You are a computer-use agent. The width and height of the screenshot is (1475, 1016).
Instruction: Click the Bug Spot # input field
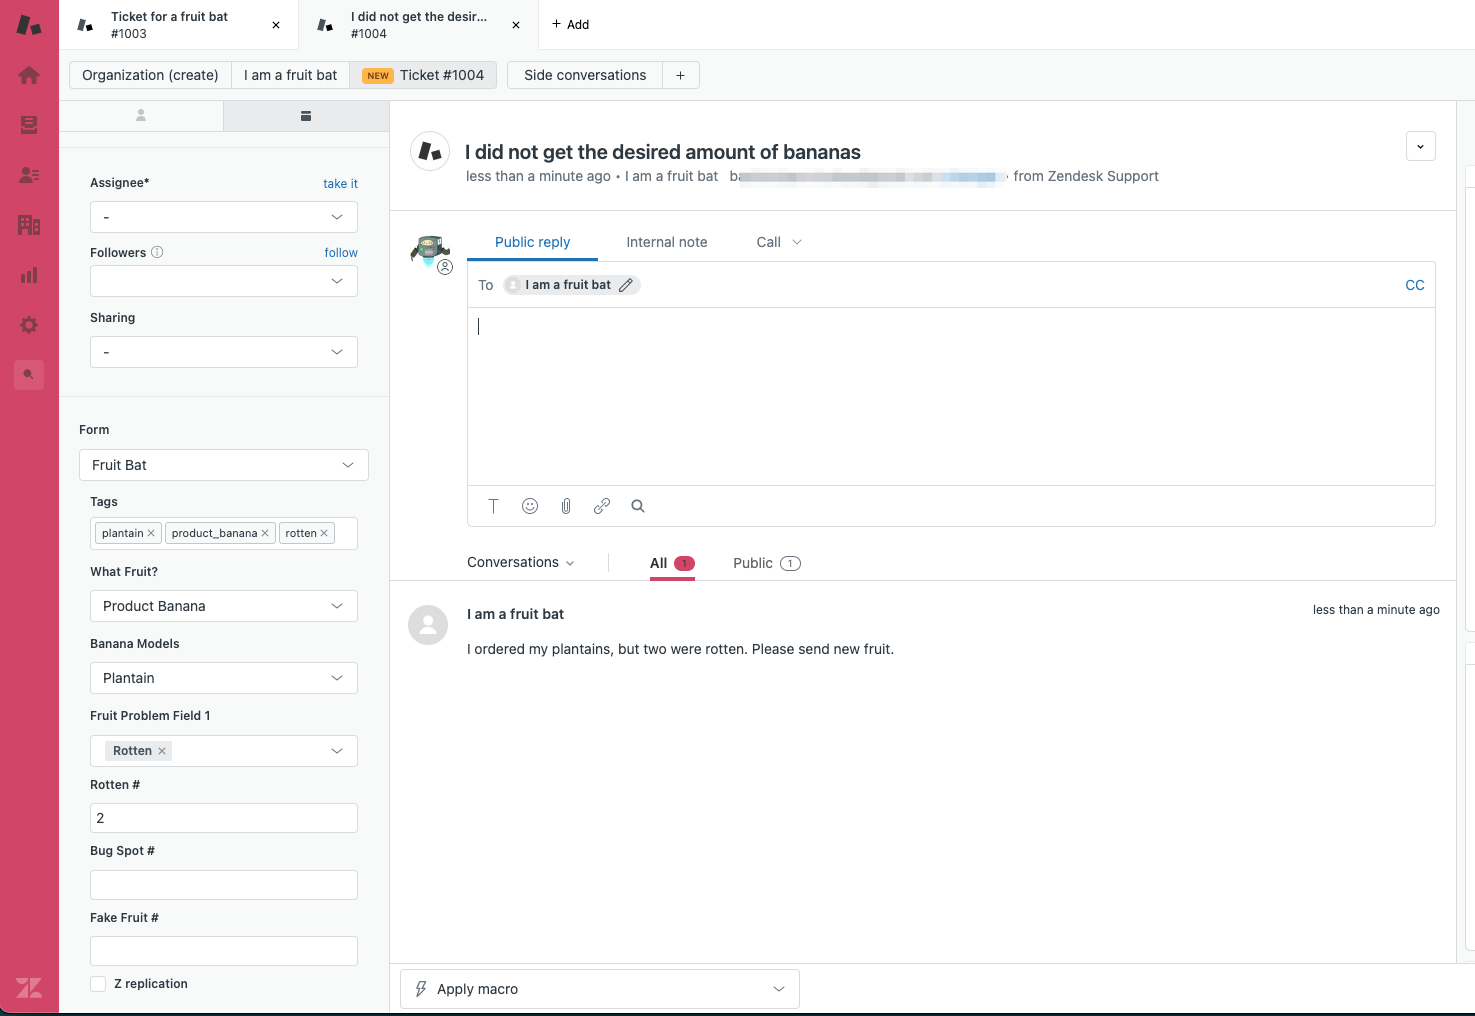tap(224, 885)
